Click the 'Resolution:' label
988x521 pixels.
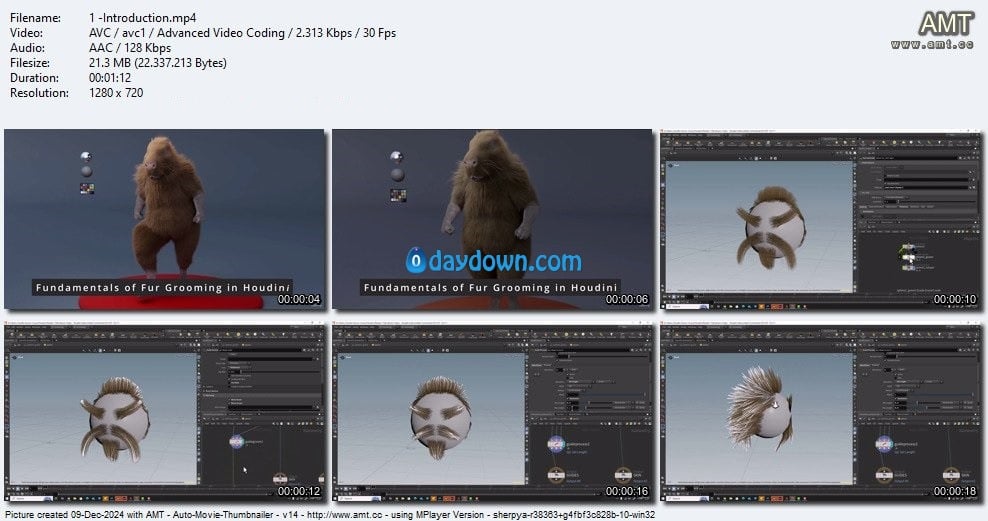point(39,93)
